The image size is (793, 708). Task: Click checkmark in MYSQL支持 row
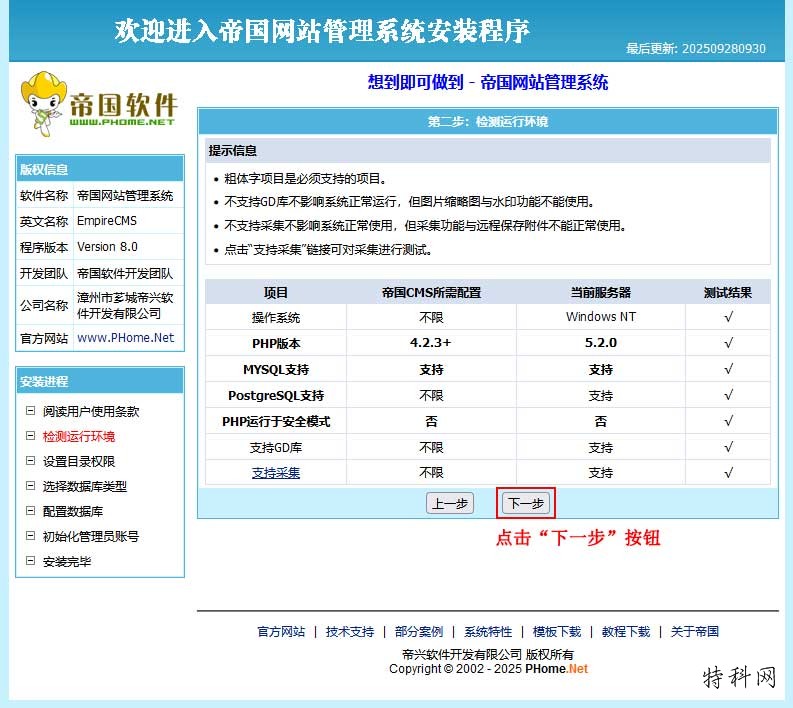click(x=728, y=369)
